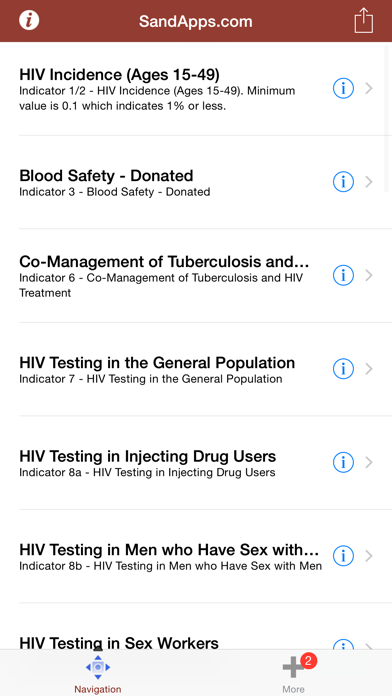Show info for Injecting Drug Users row

tap(343, 463)
